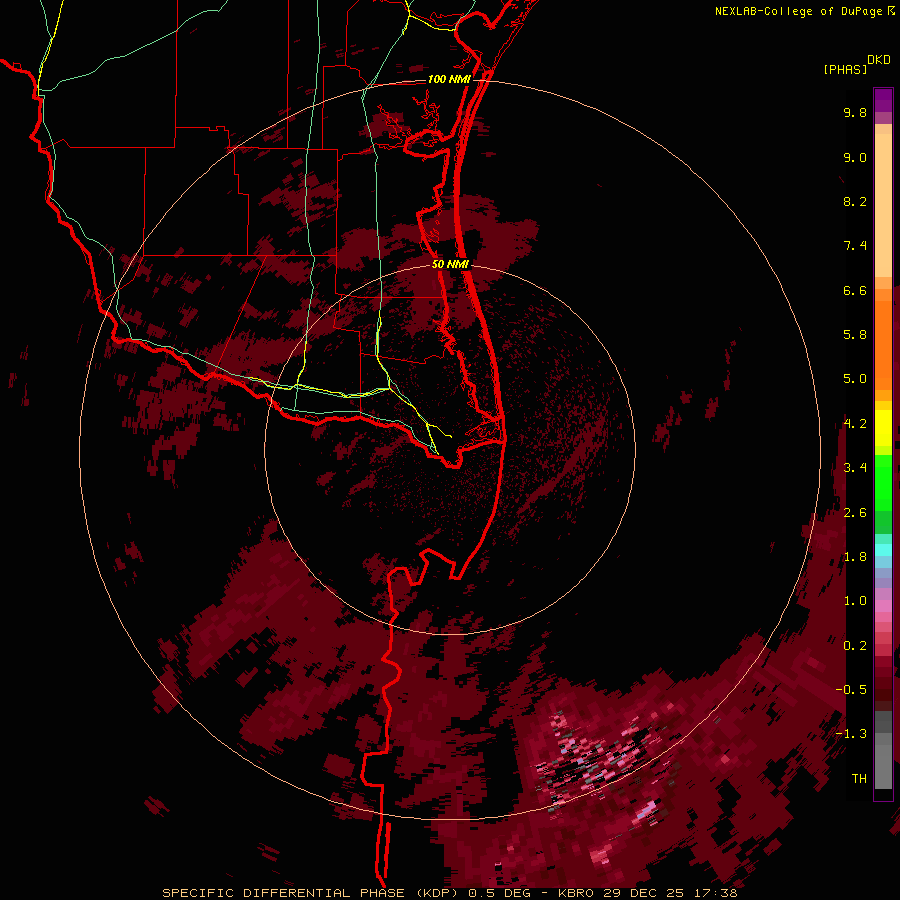
Task: Click the -1.3 legend value
Action: [x=851, y=734]
